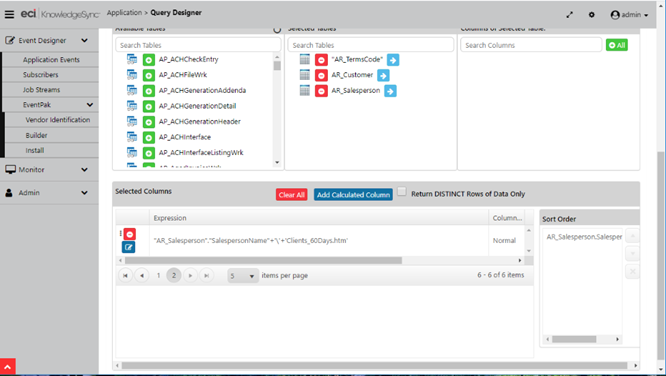Viewport: 666px width, 376px height.
Task: Click the Search Columns input field
Action: point(531,45)
